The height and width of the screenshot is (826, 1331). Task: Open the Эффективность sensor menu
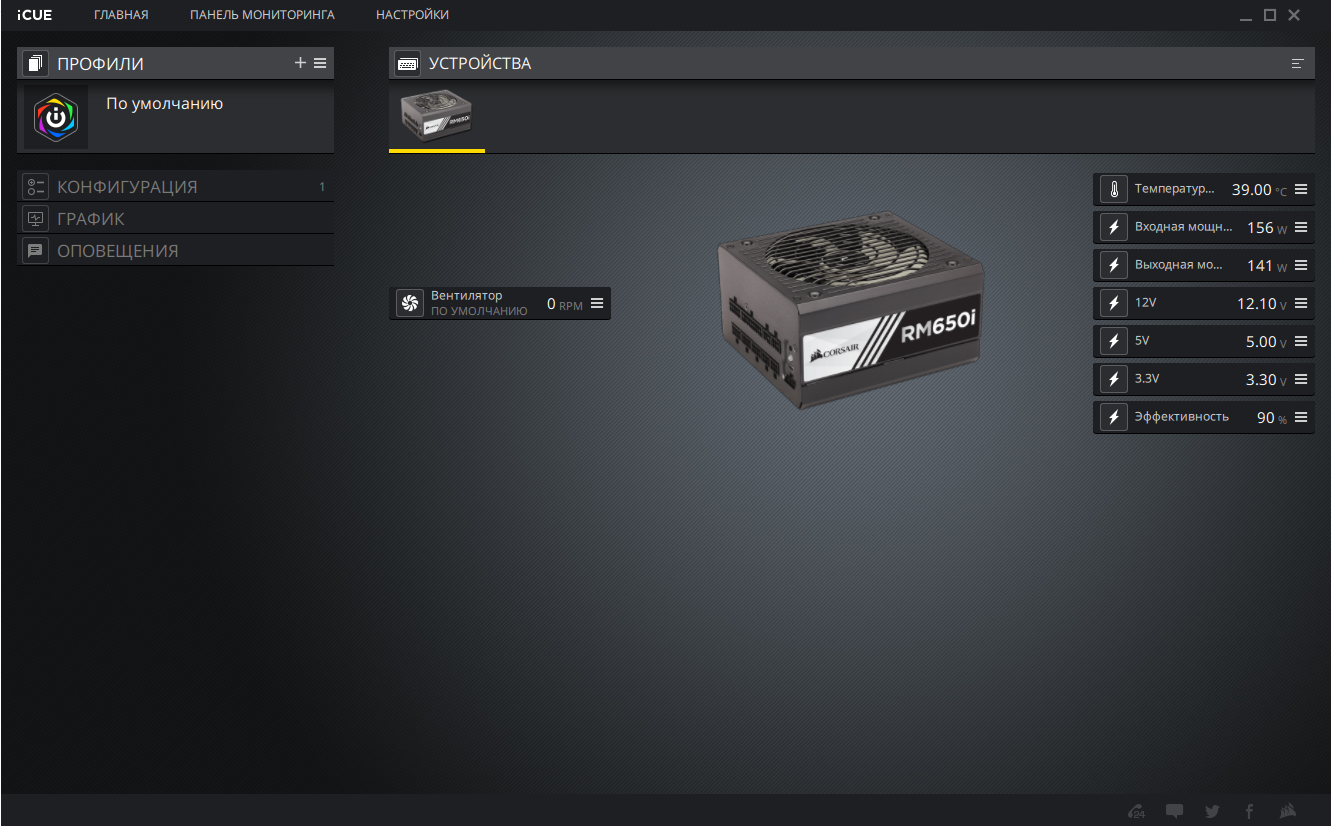click(1301, 417)
